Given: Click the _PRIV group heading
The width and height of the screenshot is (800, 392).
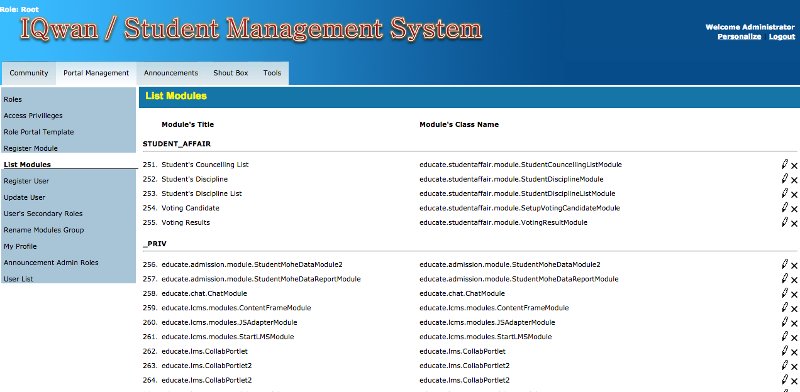Looking at the screenshot, I should pos(155,244).
